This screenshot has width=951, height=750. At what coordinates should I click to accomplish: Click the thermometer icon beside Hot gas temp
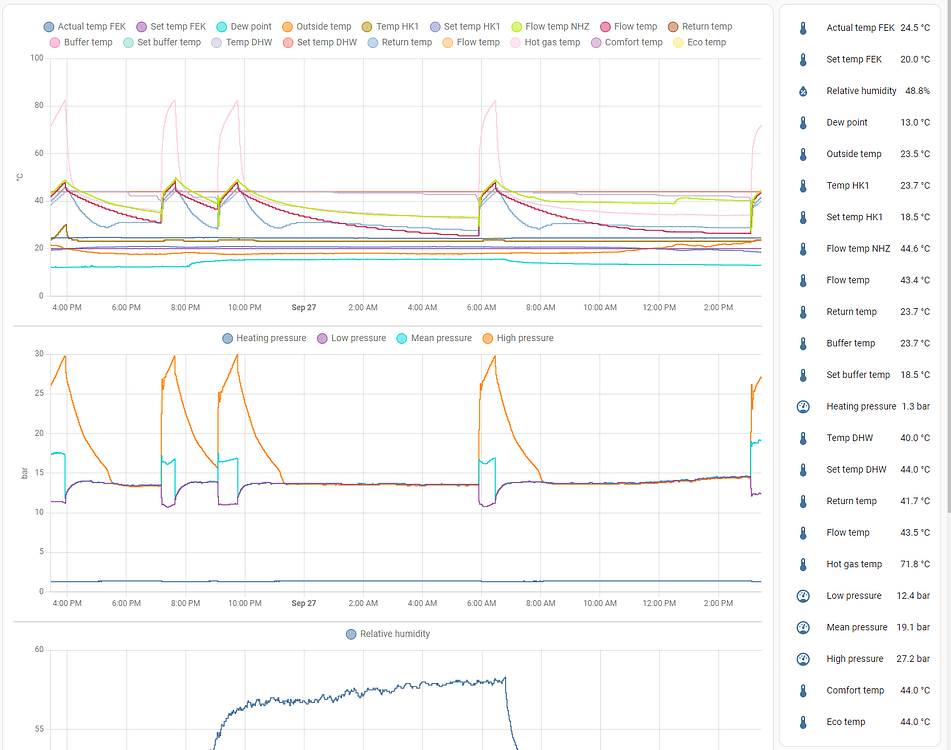(x=802, y=564)
